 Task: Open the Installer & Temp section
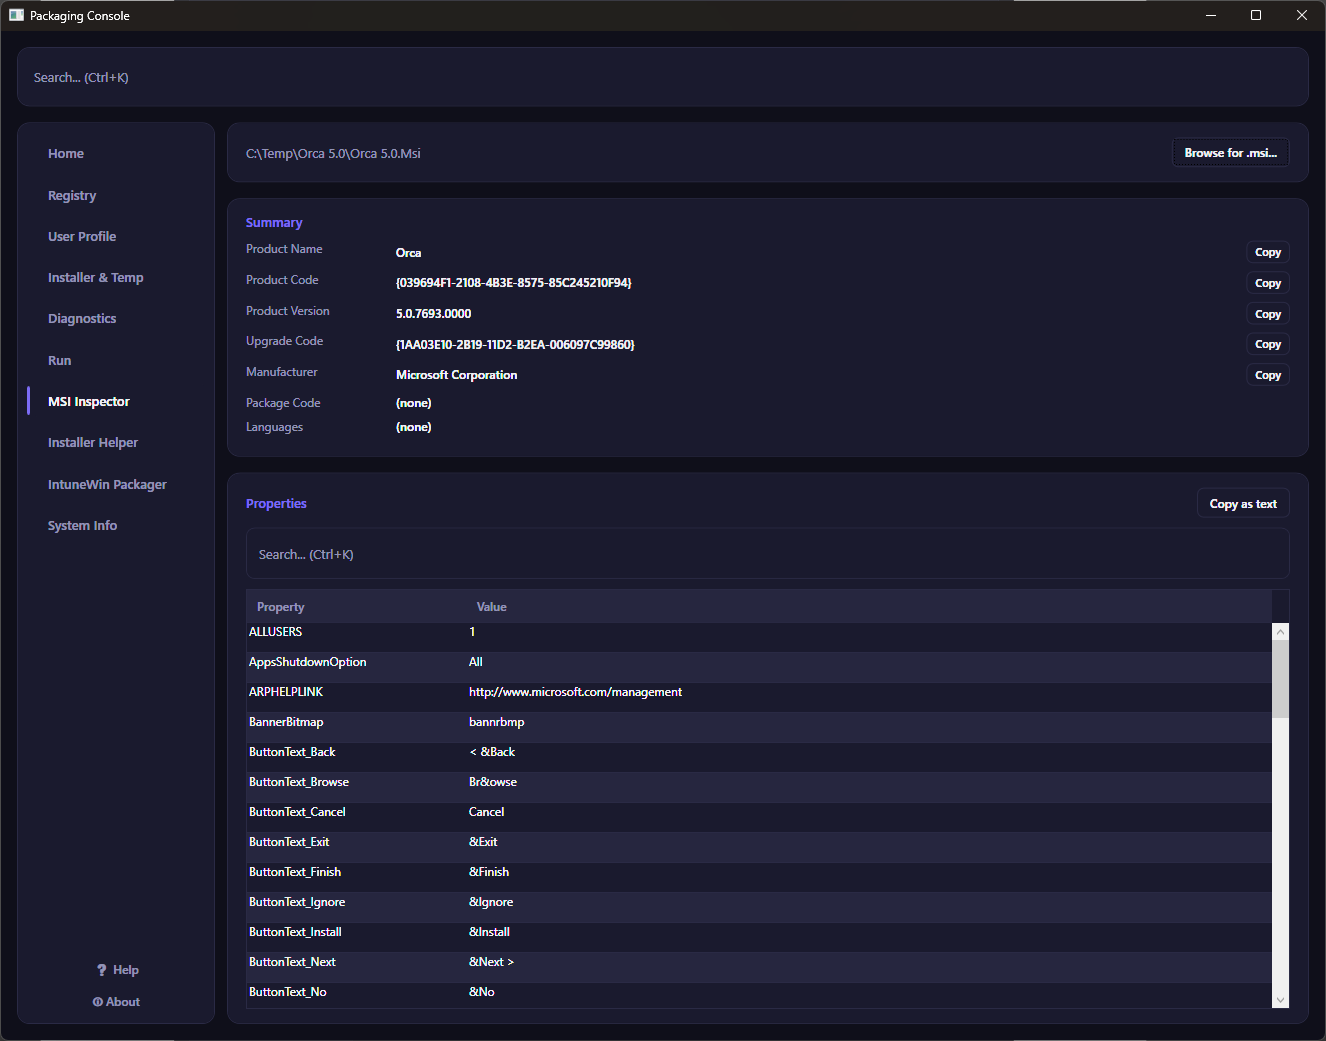point(96,277)
